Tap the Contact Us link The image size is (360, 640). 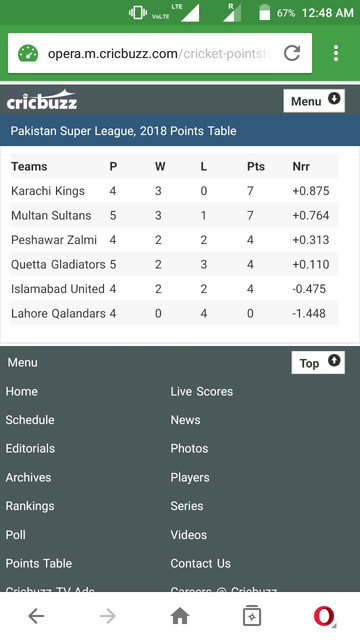[200, 563]
